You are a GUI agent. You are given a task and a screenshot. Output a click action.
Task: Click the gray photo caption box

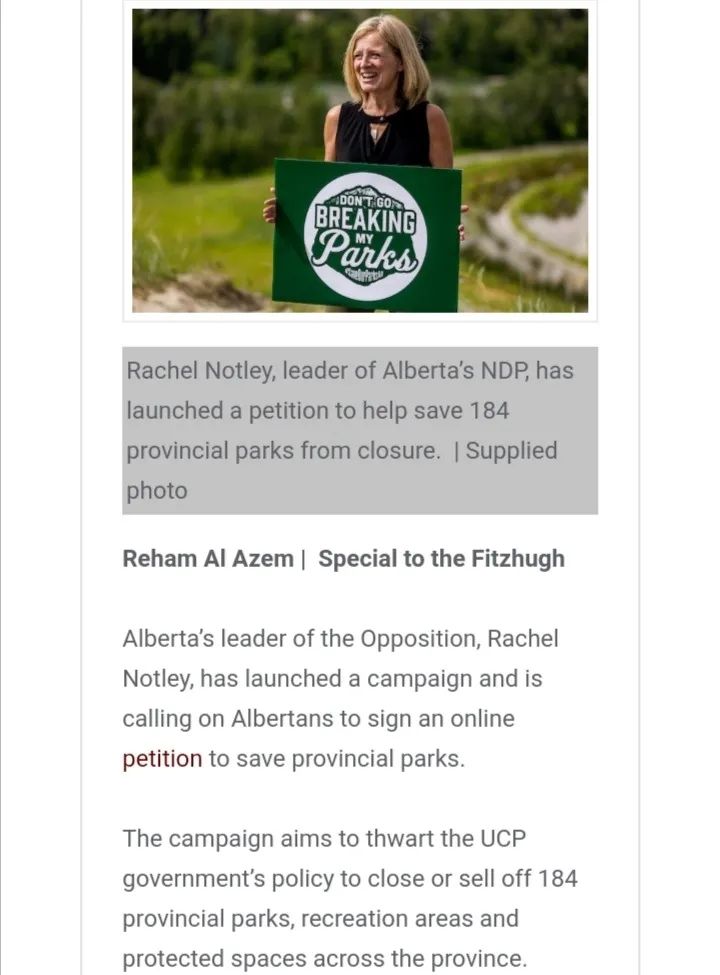tap(360, 430)
